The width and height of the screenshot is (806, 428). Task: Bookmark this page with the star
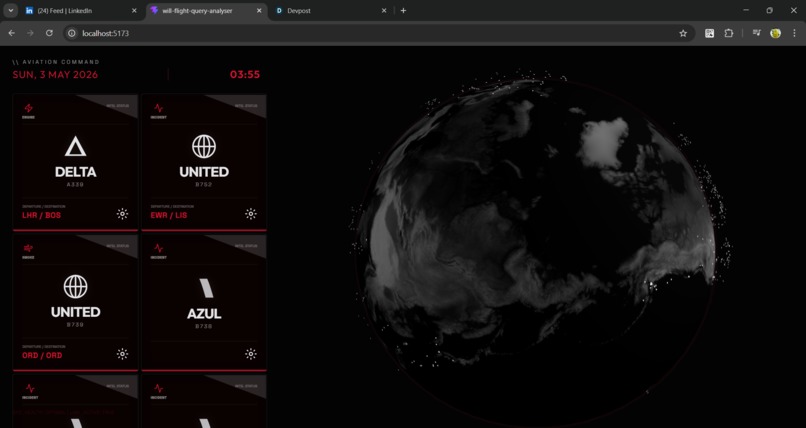click(x=683, y=33)
